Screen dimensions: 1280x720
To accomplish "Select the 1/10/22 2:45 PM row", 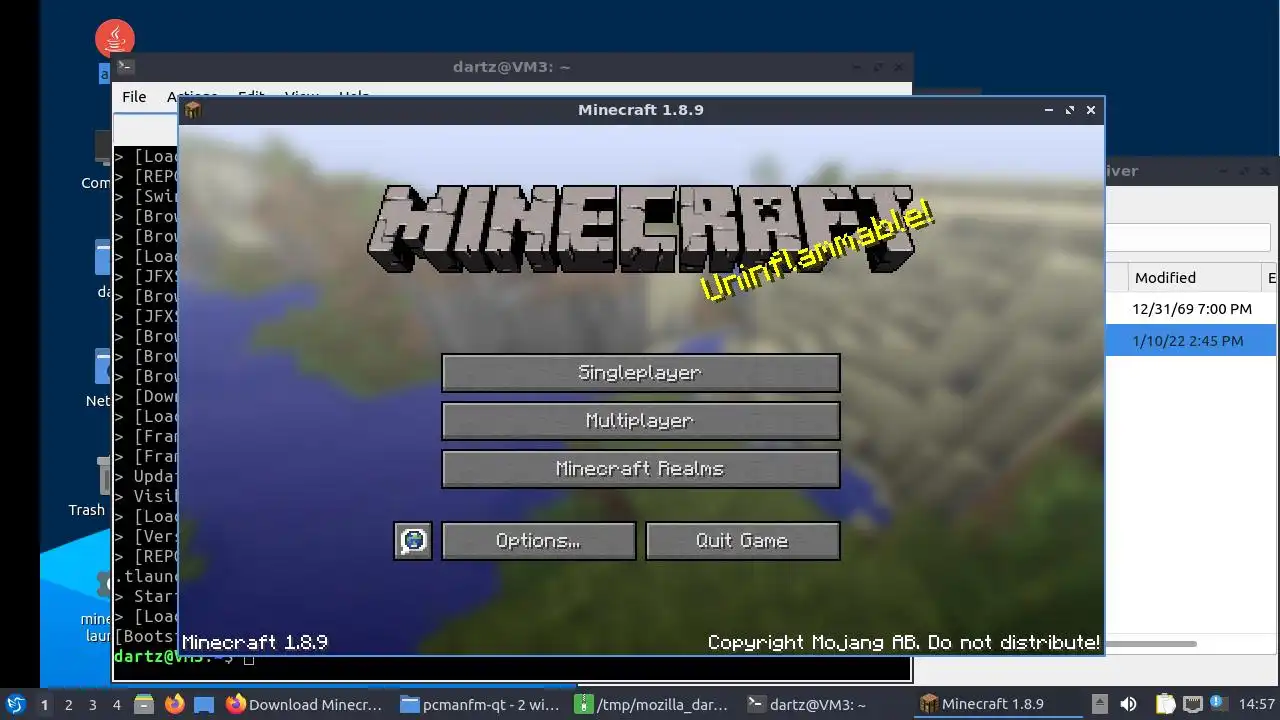I will point(1191,341).
